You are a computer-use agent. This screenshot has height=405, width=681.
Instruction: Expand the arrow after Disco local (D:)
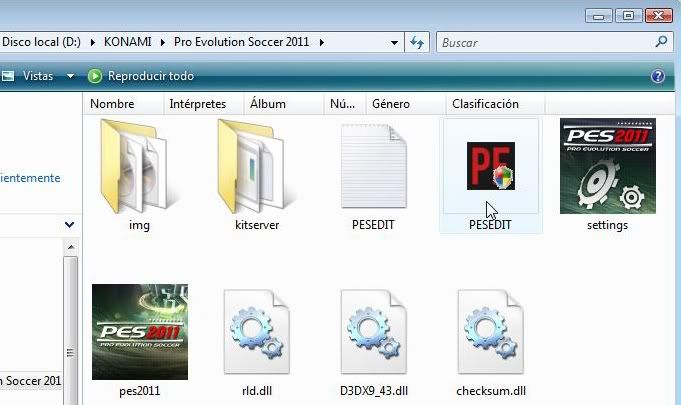click(93, 43)
